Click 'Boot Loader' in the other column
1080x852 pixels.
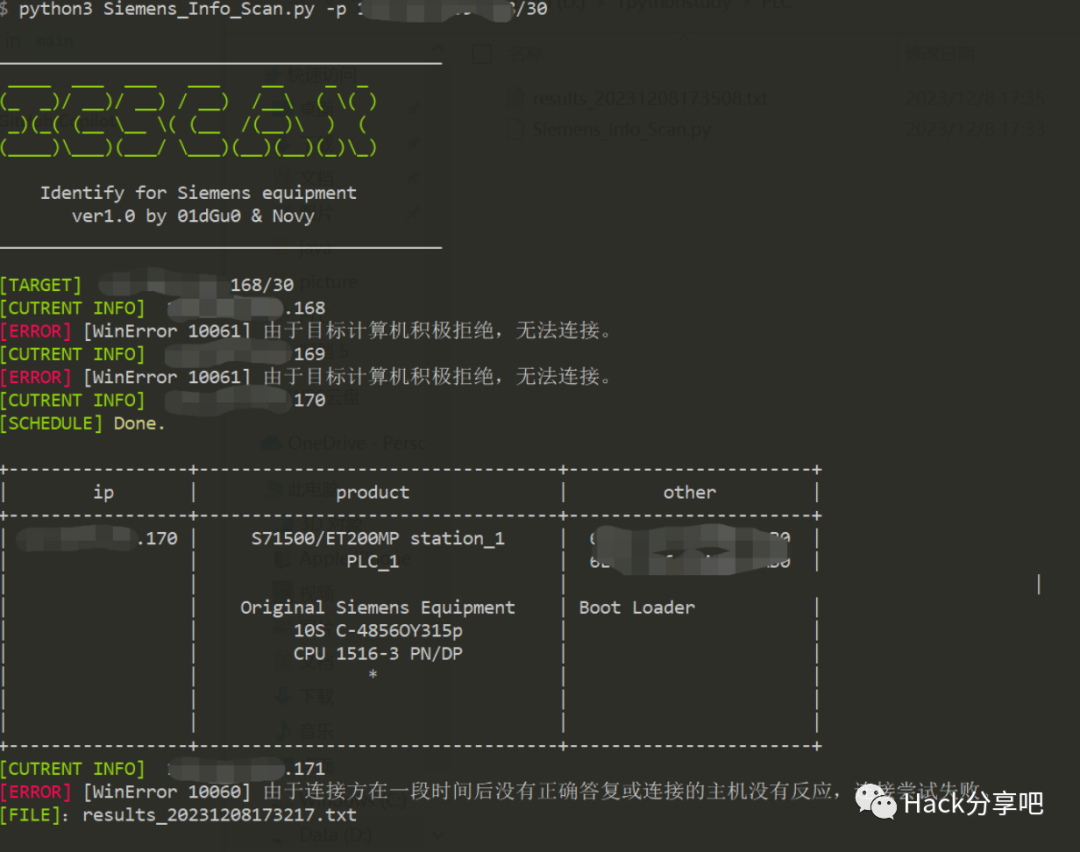click(x=637, y=607)
